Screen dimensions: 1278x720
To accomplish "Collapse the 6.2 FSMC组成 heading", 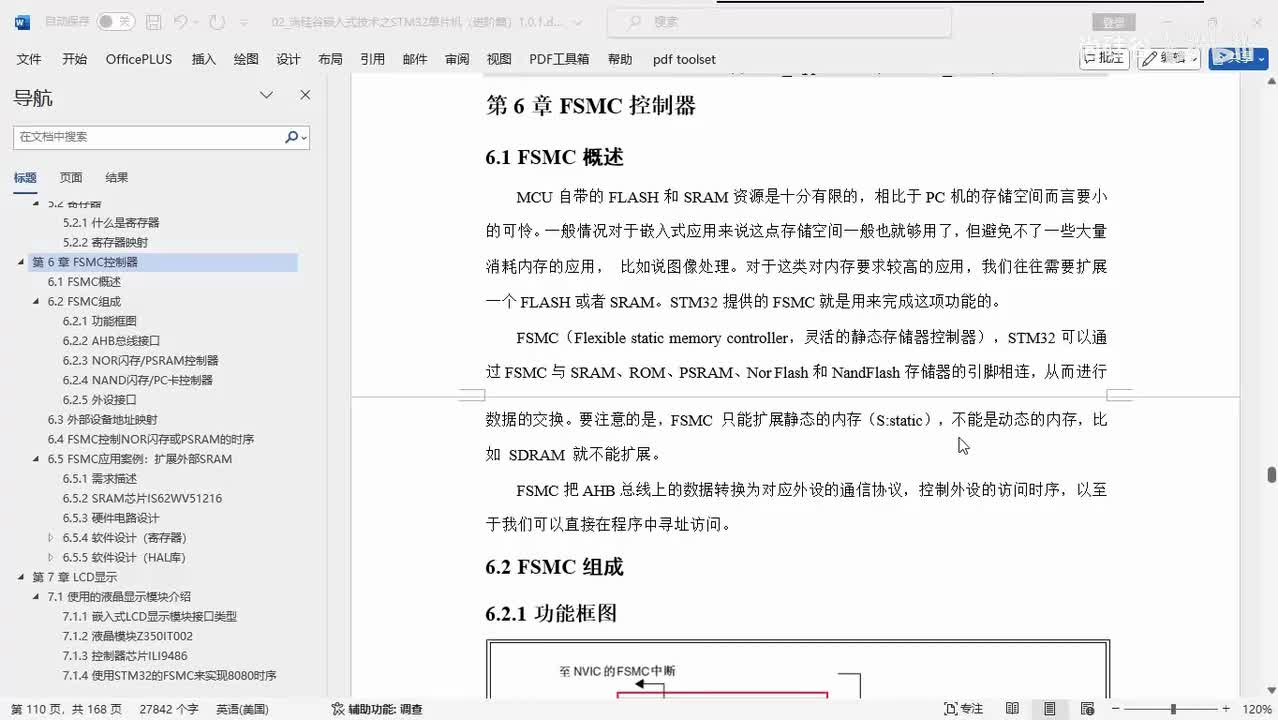I will 36,301.
